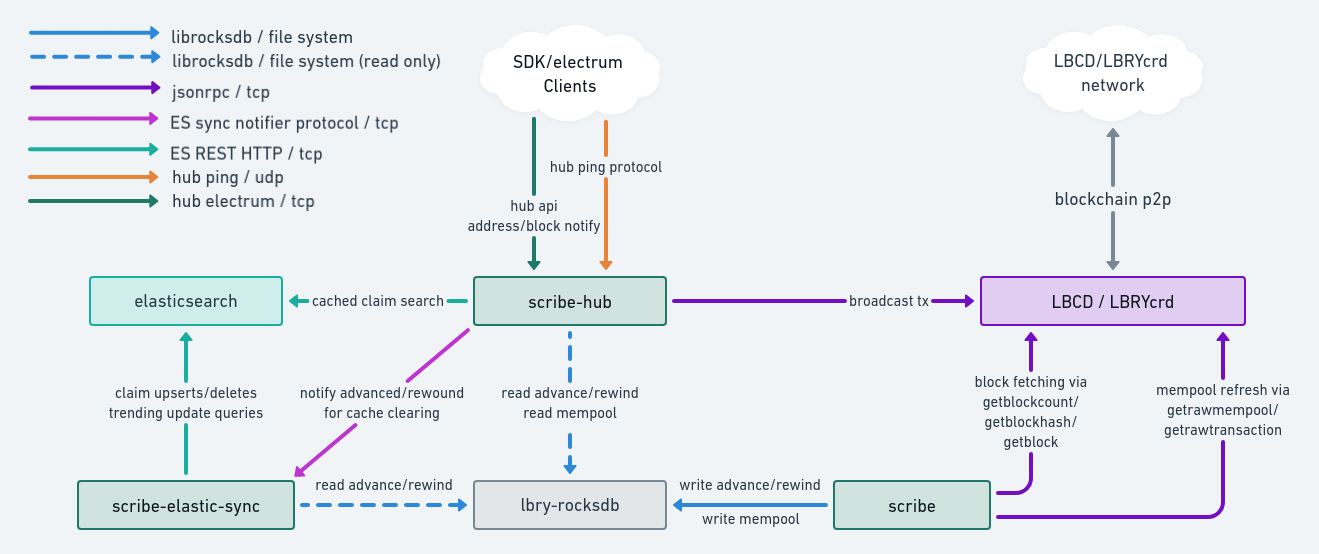Click the dashed blue read-only legend arrow
The height and width of the screenshot is (554, 1319).
[x=94, y=58]
